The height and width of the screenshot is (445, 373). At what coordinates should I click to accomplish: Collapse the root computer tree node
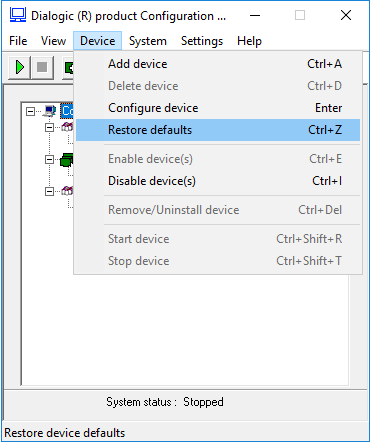[x=30, y=111]
